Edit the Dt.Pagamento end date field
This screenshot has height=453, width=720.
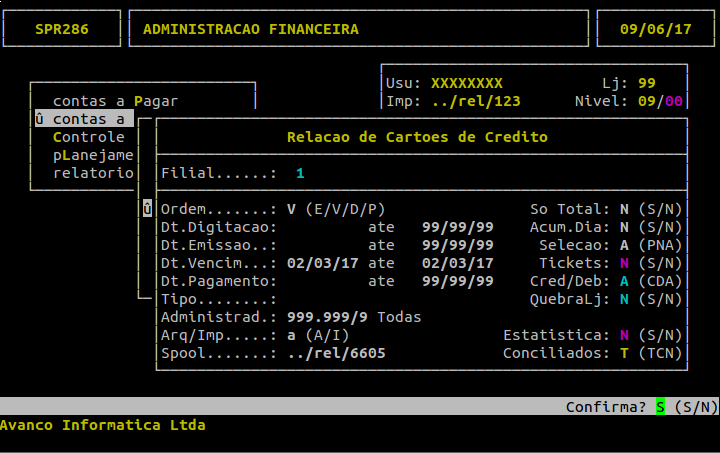click(x=457, y=281)
